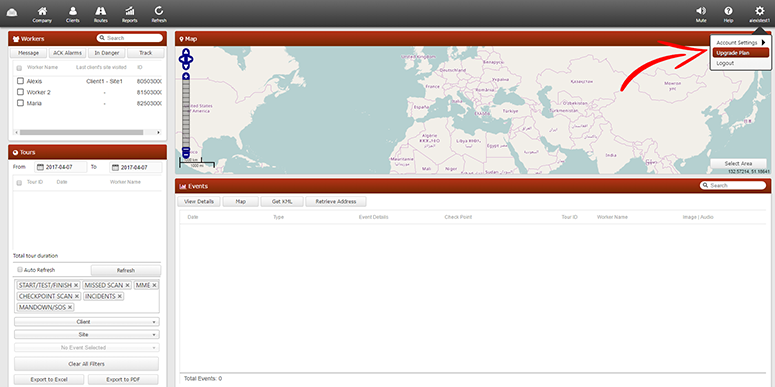Focus the Events search field
This screenshot has height=387, width=775.
733,185
